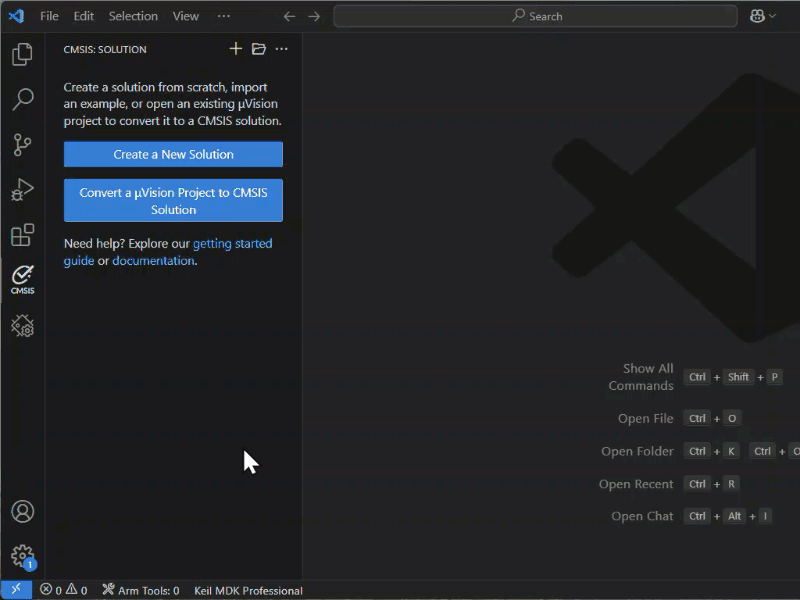800x600 pixels.
Task: Open the Explorer view
Action: (22, 54)
